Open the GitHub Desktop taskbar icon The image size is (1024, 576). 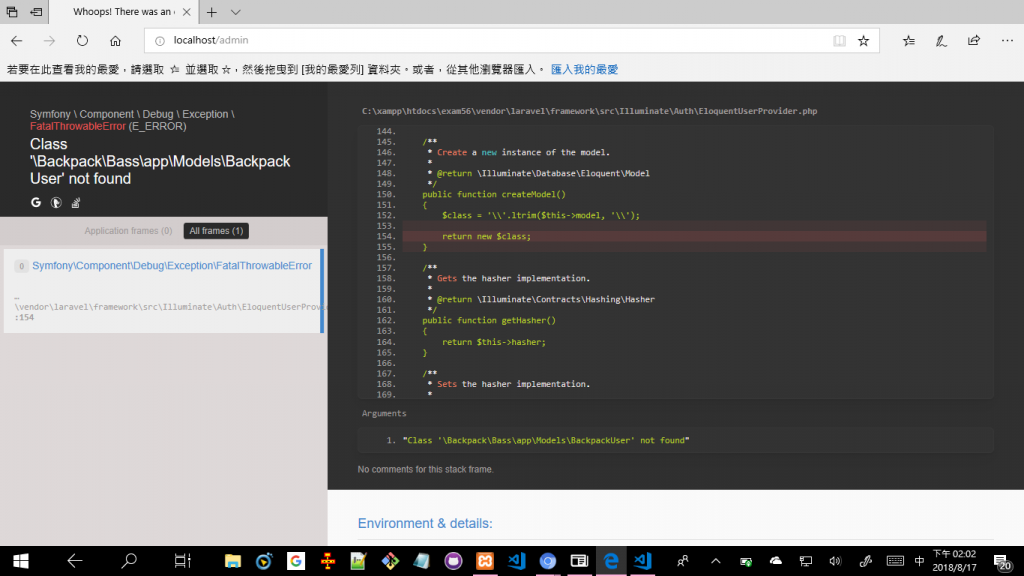coord(453,561)
